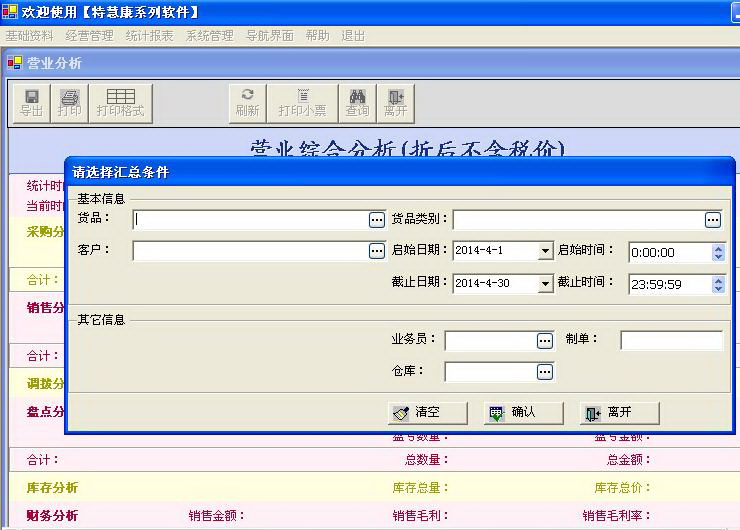
Task: Click the 营业分析 window icon
Action: pos(15,63)
